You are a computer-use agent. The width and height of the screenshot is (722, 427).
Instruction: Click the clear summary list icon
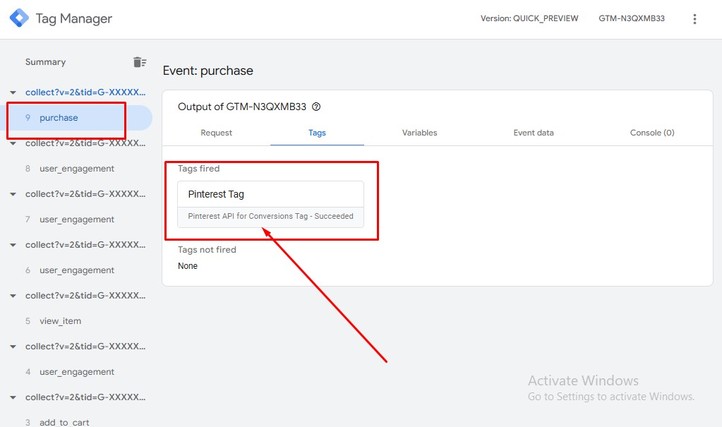coord(140,62)
